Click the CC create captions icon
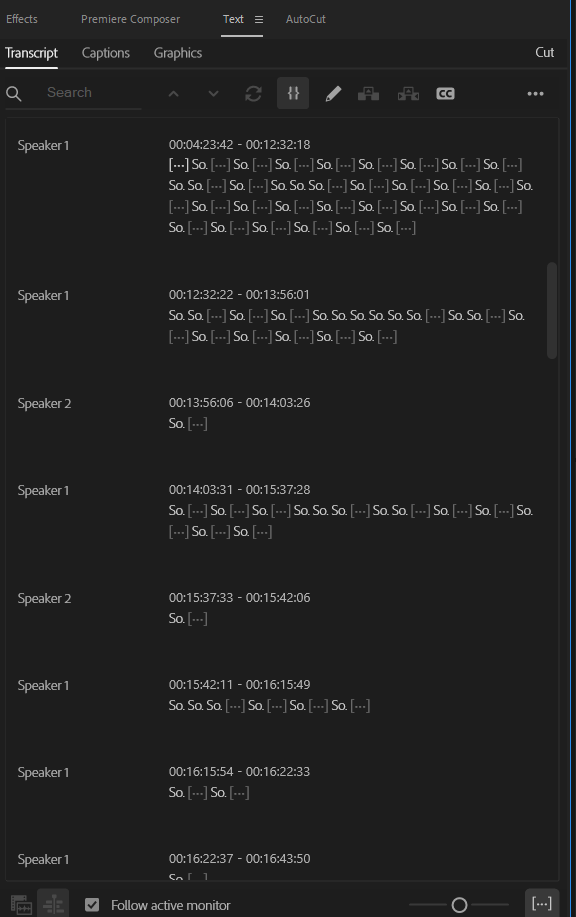The height and width of the screenshot is (917, 576). 444,93
